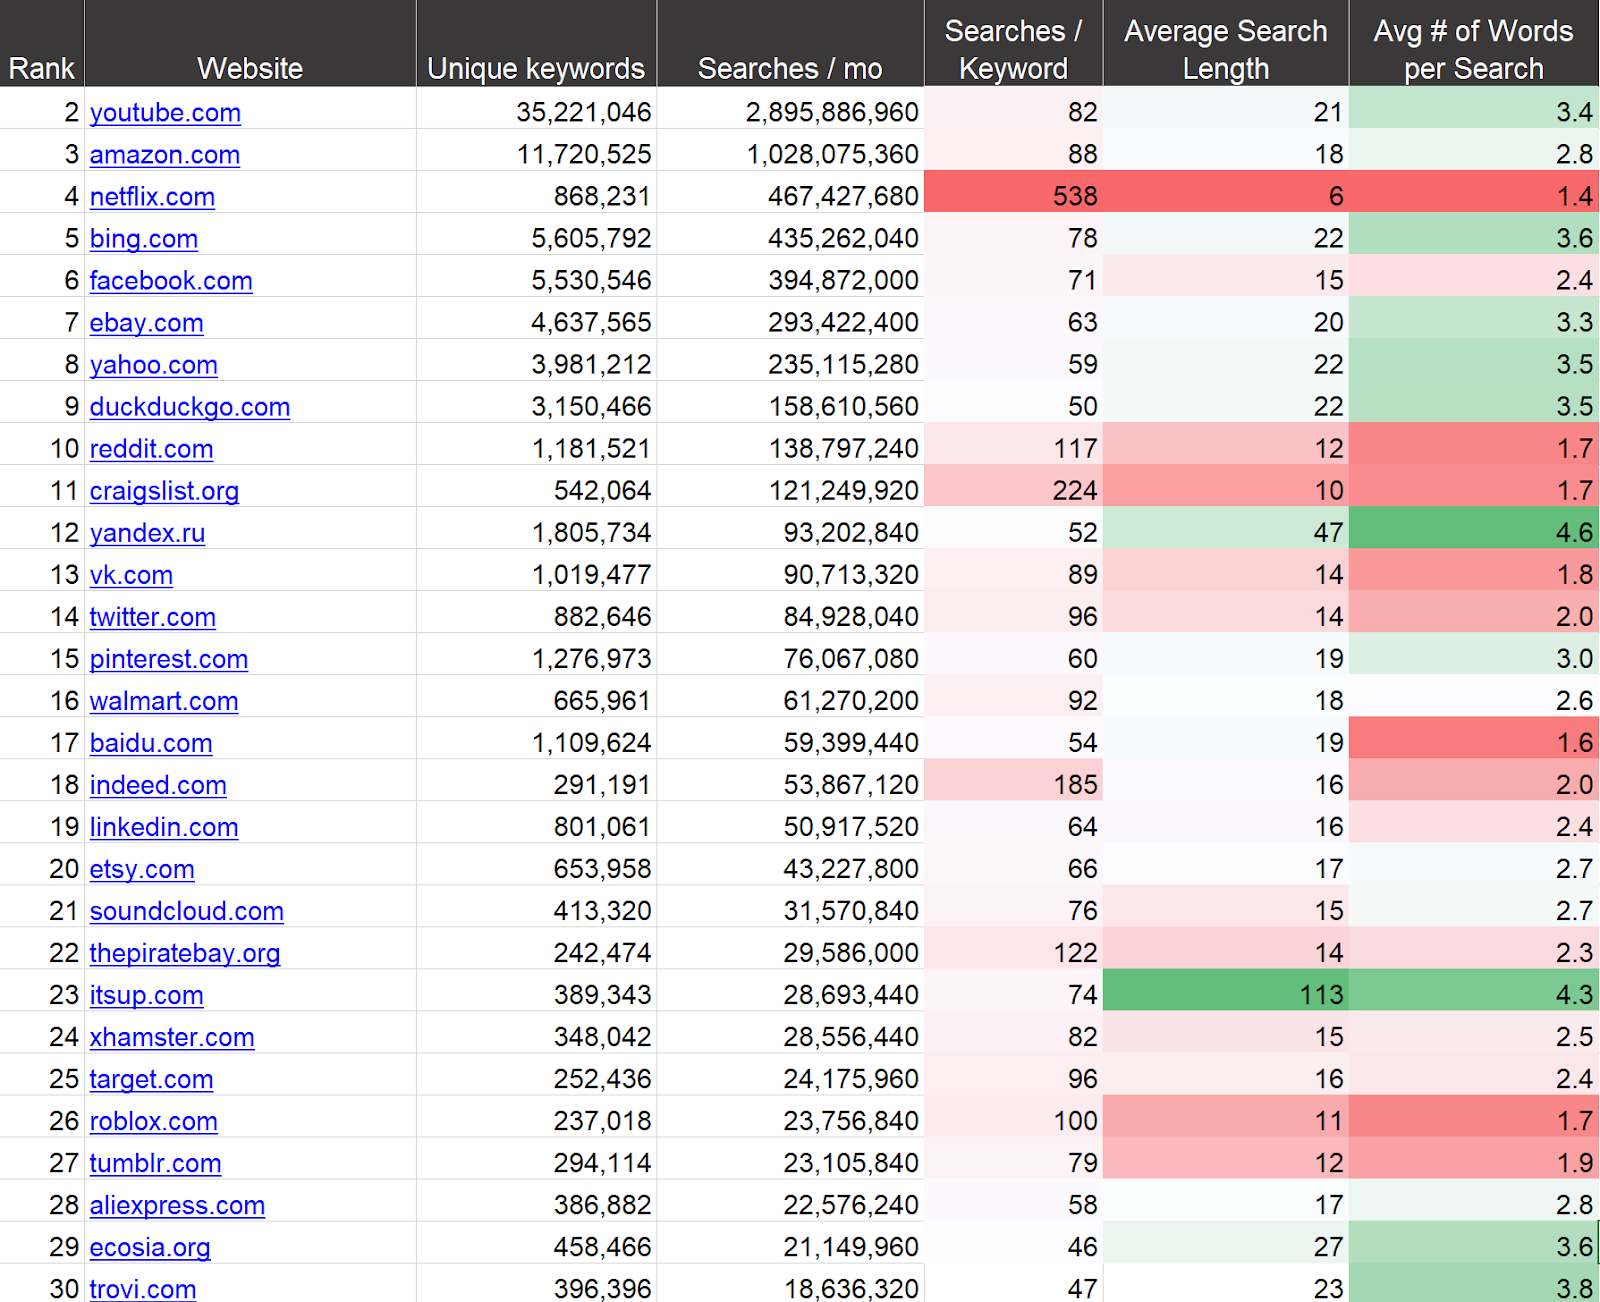Select the Rank column header

42,44
